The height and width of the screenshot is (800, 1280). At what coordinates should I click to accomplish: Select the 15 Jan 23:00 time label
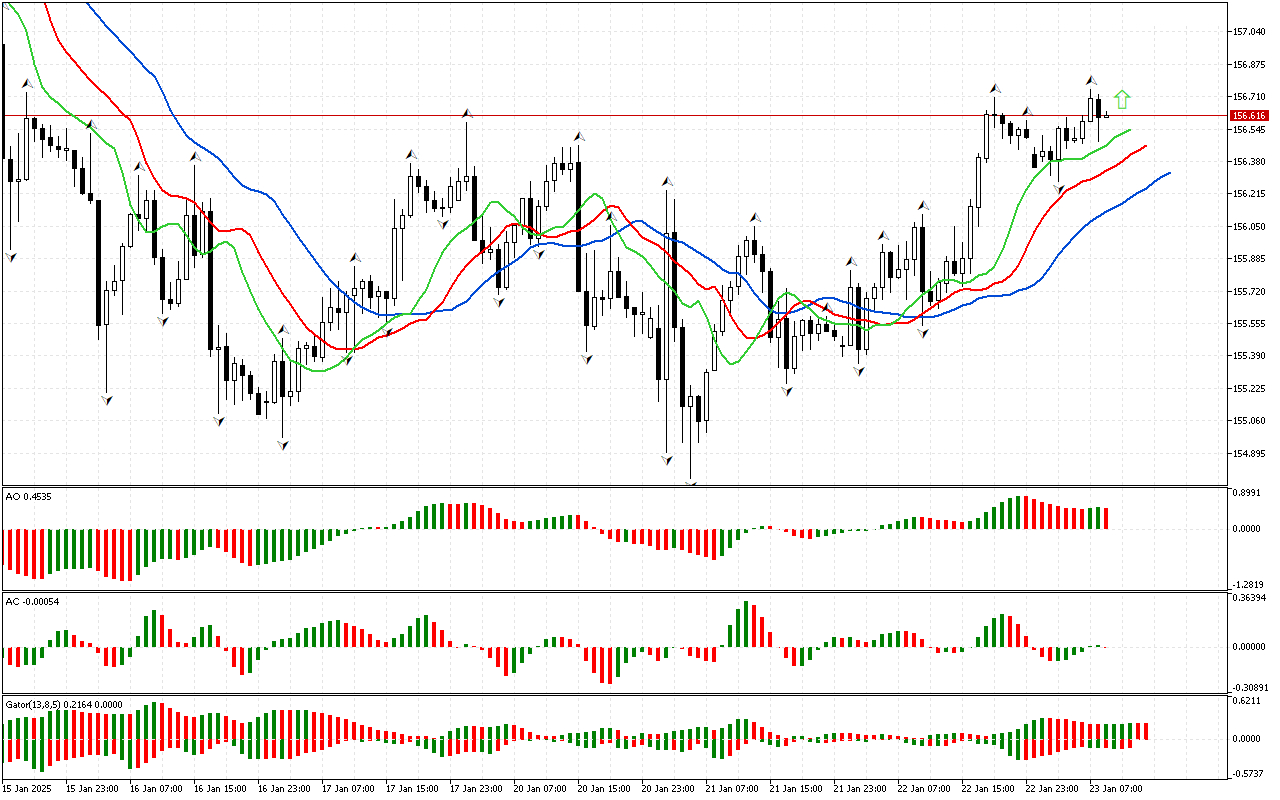[94, 788]
